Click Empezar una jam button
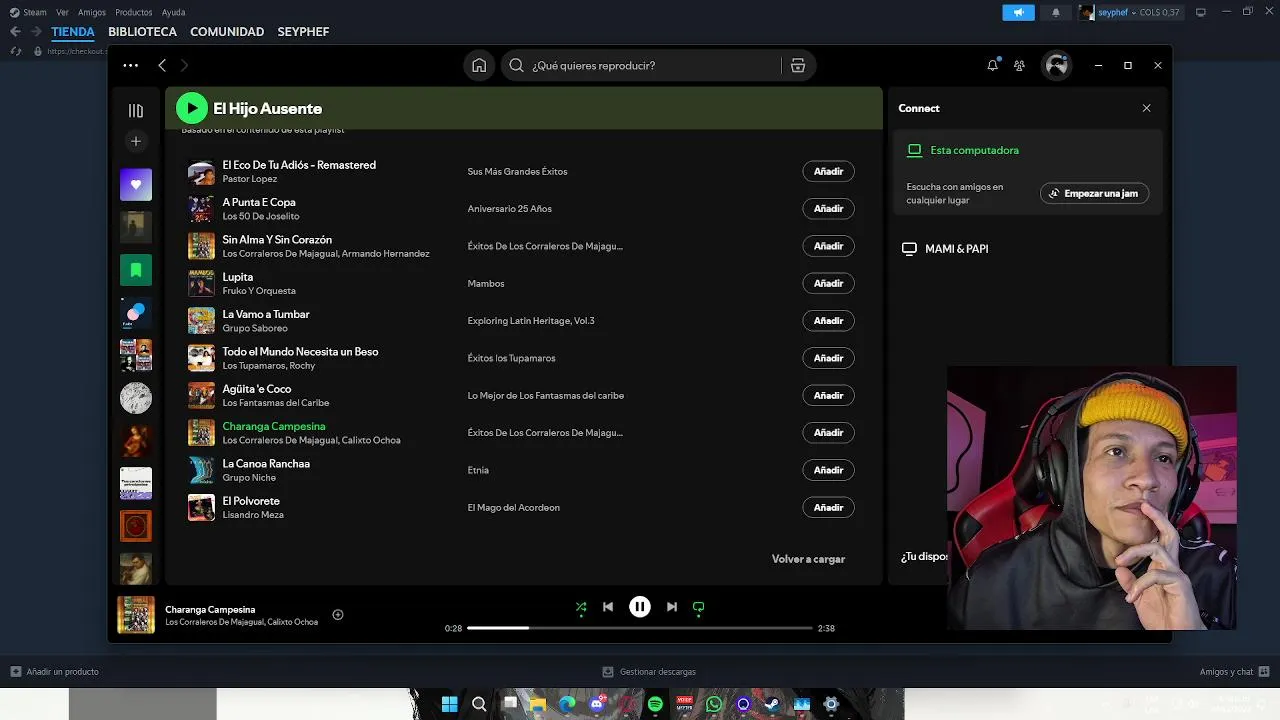 point(1094,193)
